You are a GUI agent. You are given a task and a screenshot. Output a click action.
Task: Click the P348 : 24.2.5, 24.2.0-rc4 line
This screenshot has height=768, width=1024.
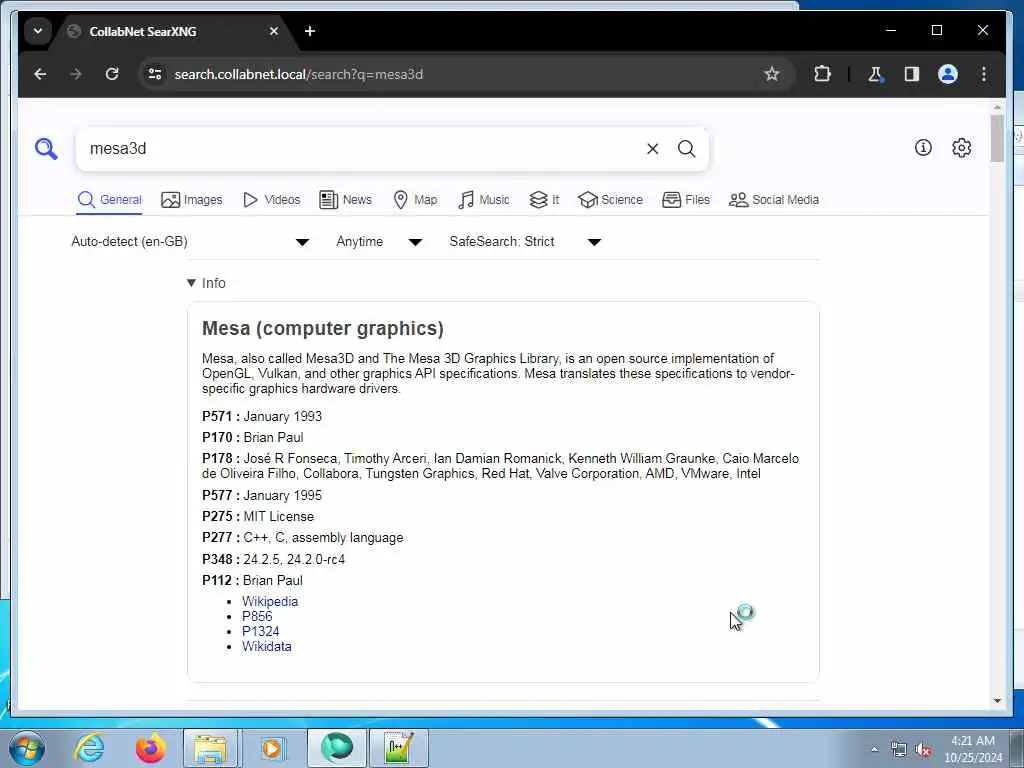[274, 560]
